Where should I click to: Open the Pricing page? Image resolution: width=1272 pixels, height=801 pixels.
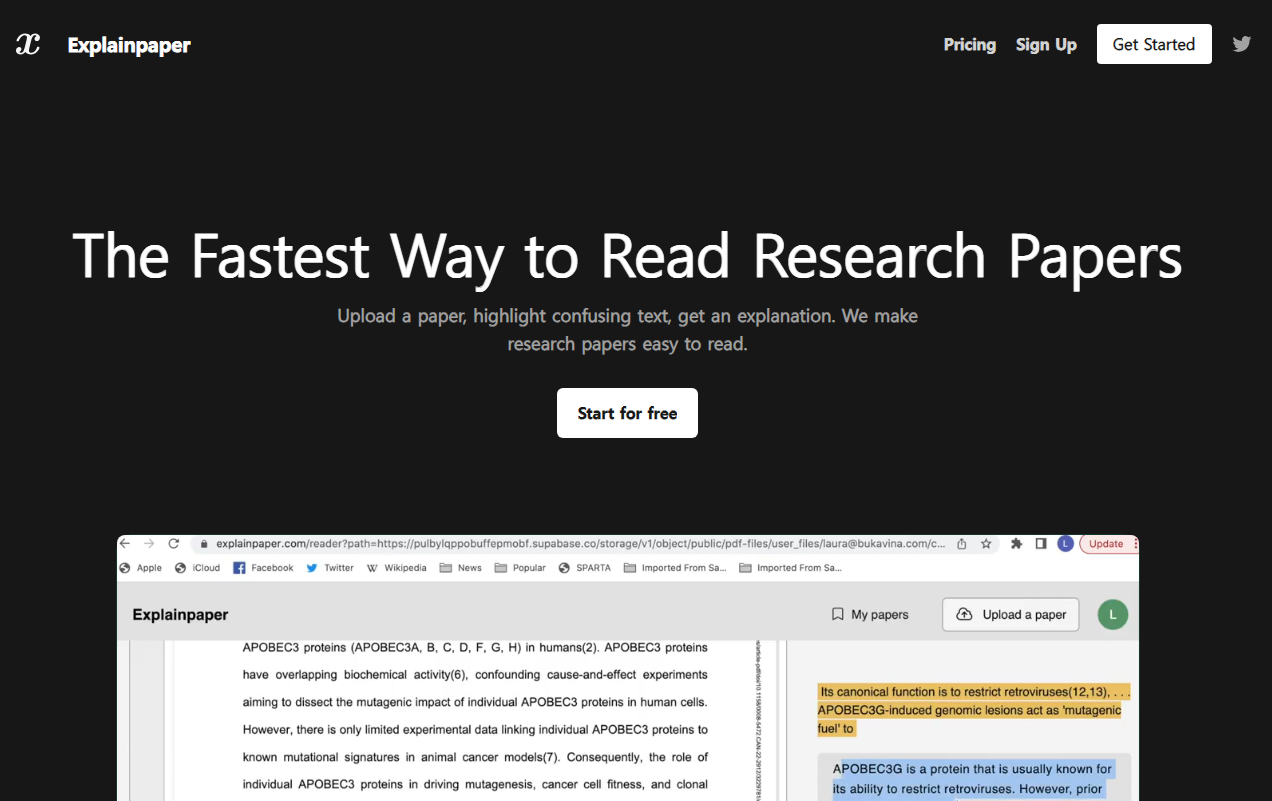pyautogui.click(x=969, y=44)
